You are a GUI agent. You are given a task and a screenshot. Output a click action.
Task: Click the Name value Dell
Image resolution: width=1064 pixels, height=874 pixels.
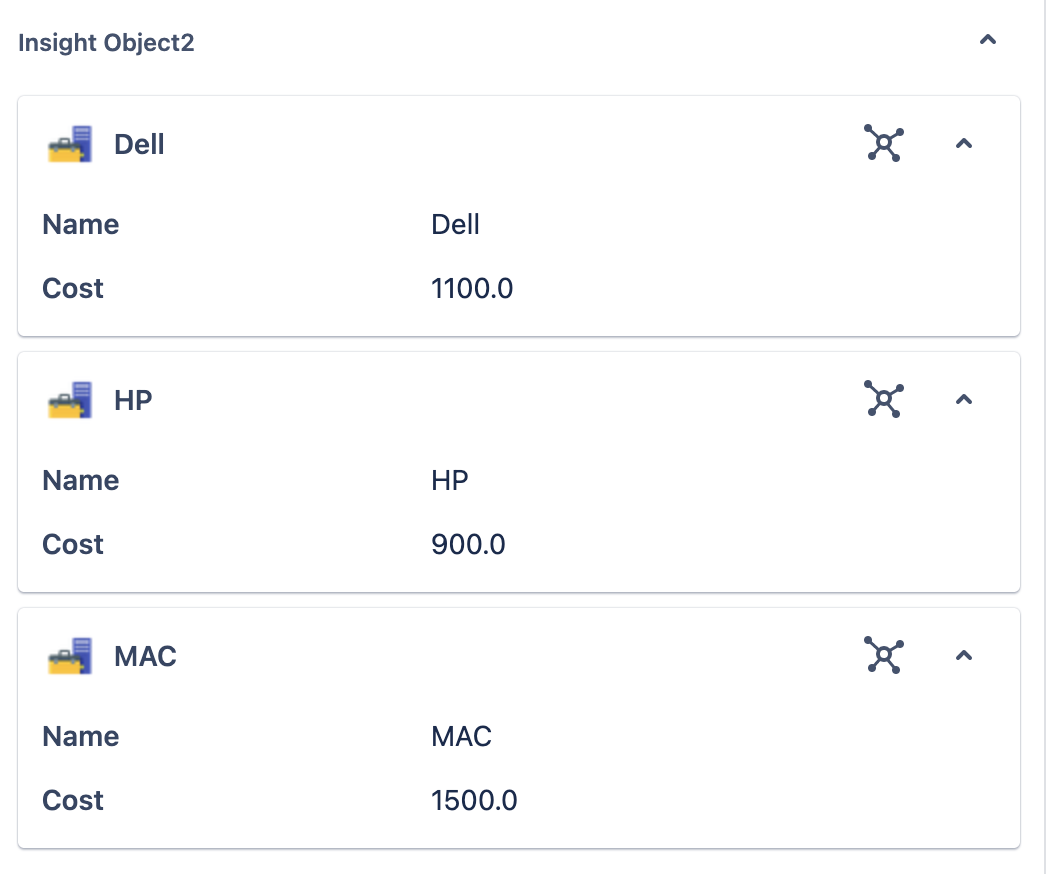pyautogui.click(x=455, y=225)
